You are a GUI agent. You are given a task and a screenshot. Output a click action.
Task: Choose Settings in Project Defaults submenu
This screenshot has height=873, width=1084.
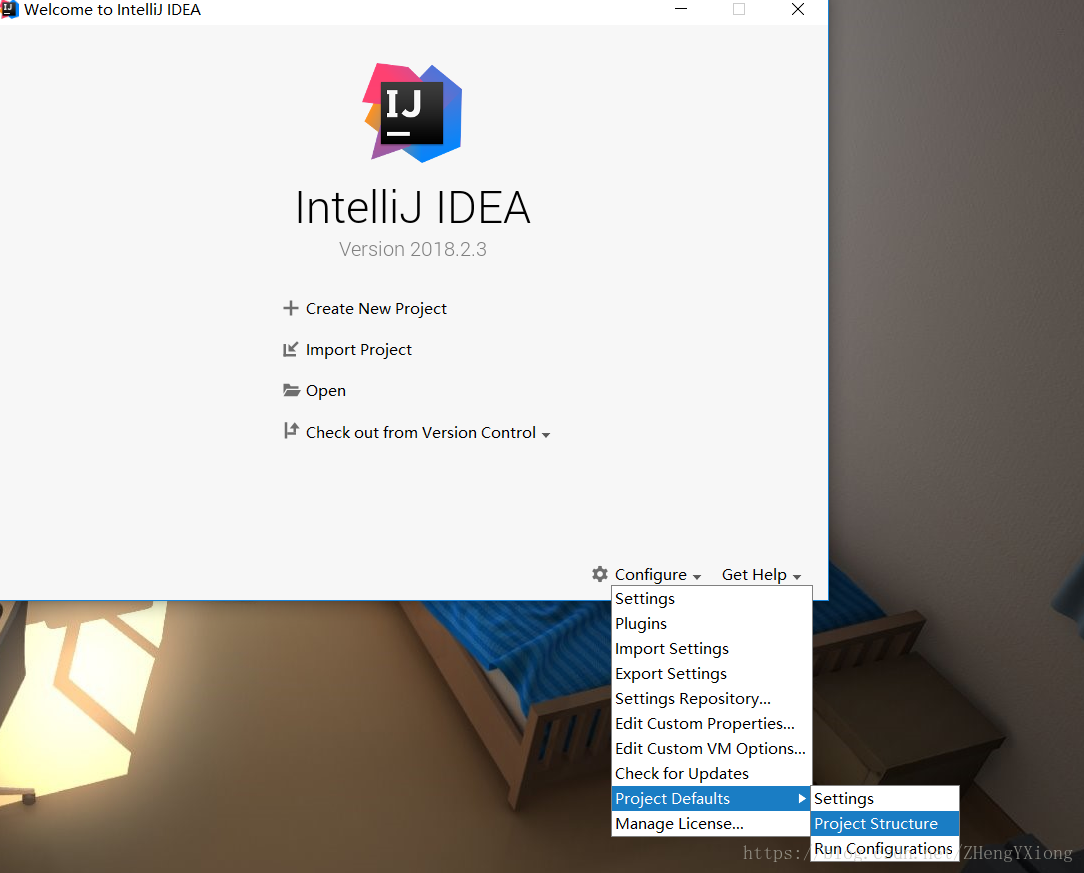pyautogui.click(x=885, y=798)
